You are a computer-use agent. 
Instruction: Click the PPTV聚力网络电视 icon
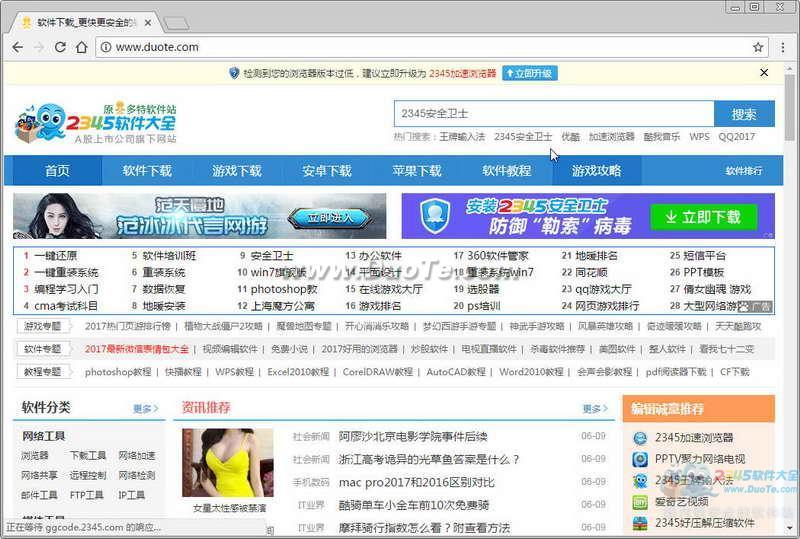(641, 460)
